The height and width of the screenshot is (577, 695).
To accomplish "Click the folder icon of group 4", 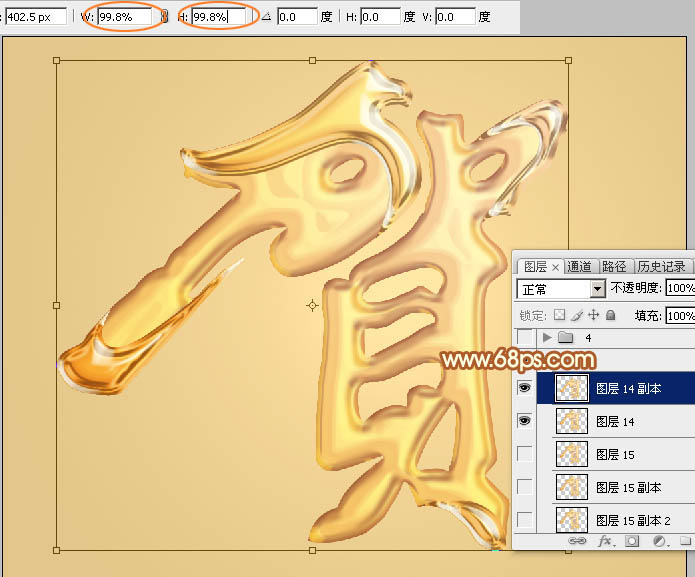I will click(565, 338).
